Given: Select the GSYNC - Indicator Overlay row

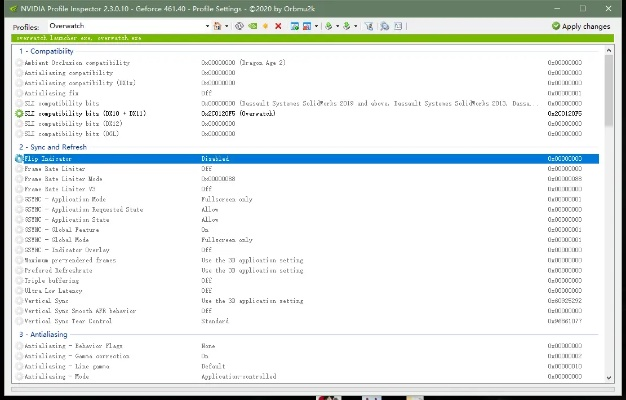Looking at the screenshot, I should (307, 250).
